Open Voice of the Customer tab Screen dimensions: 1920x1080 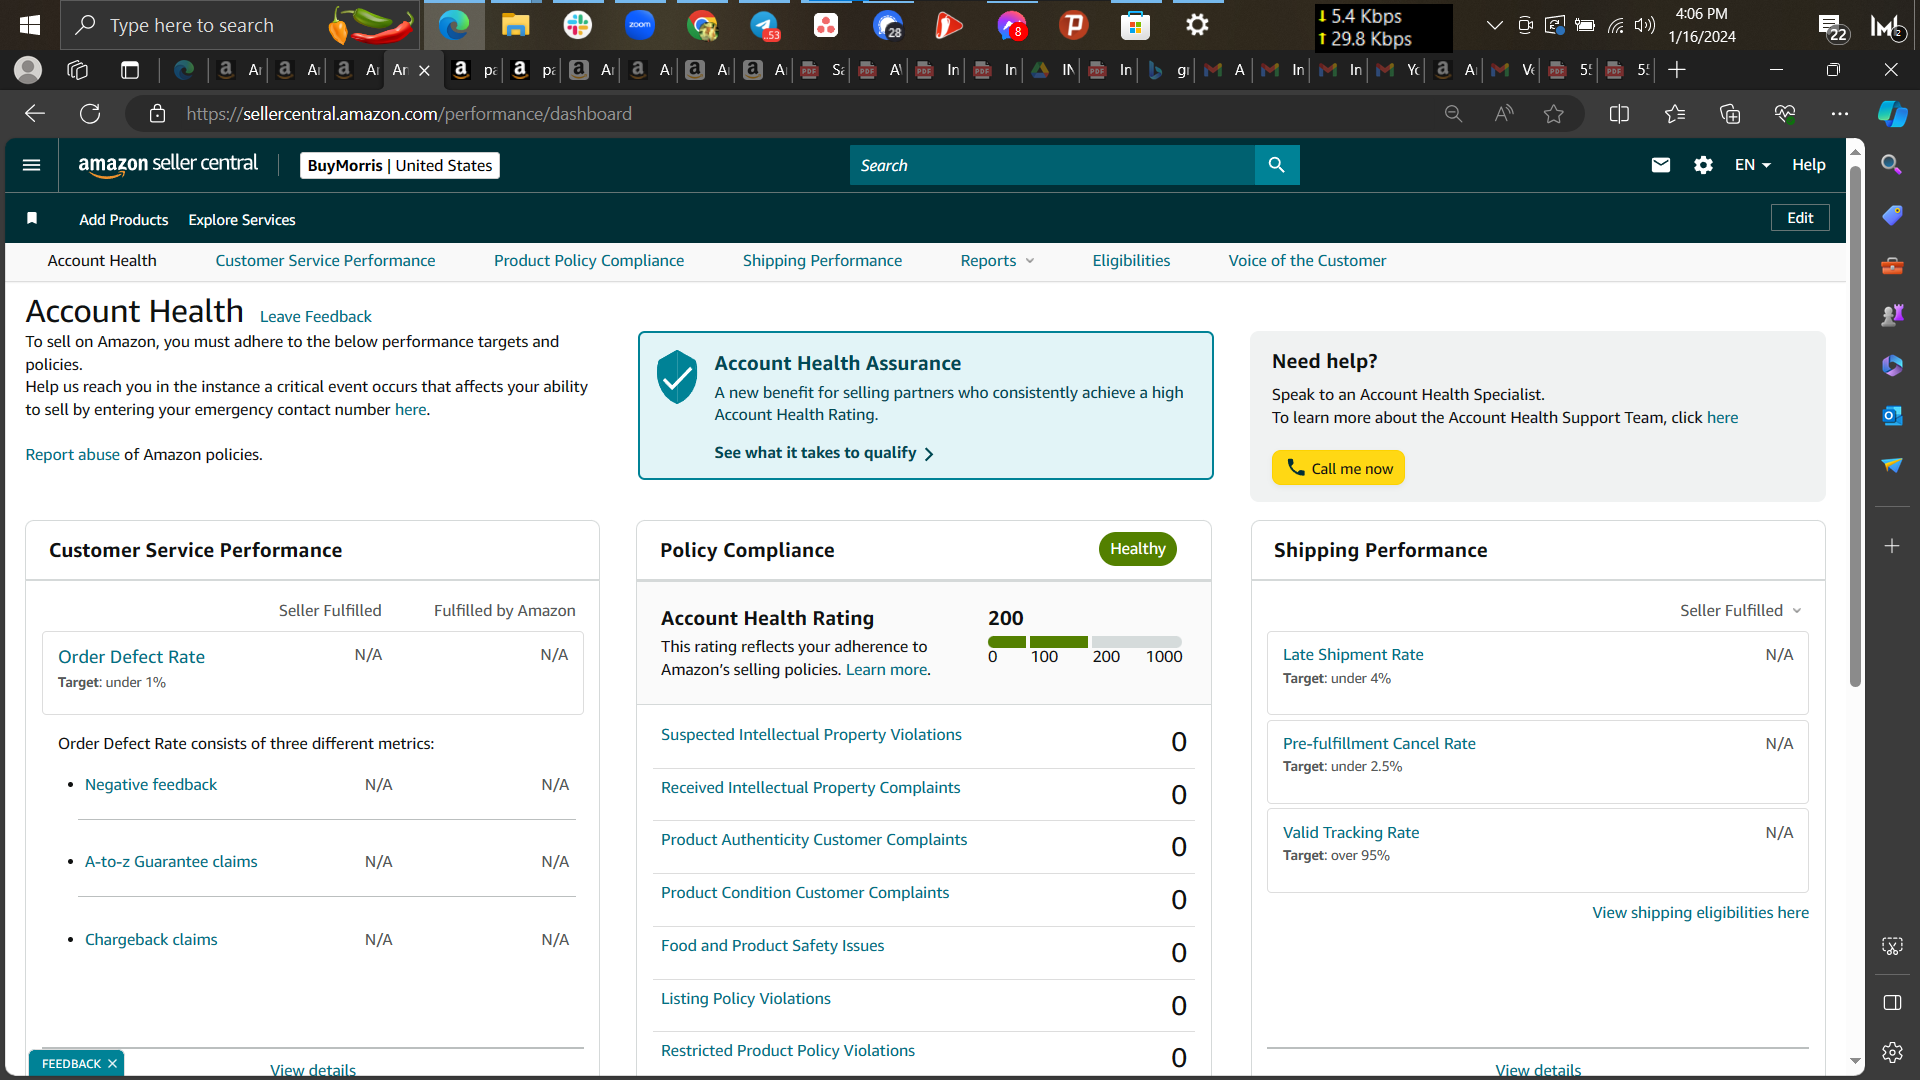[1307, 261]
